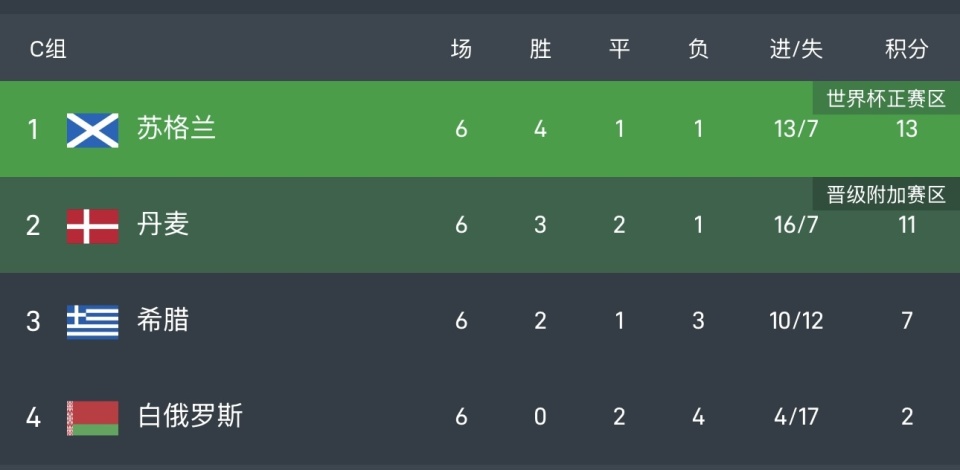Viewport: 960px width, 470px height.
Task: Click the C组 group header
Action: (47, 49)
